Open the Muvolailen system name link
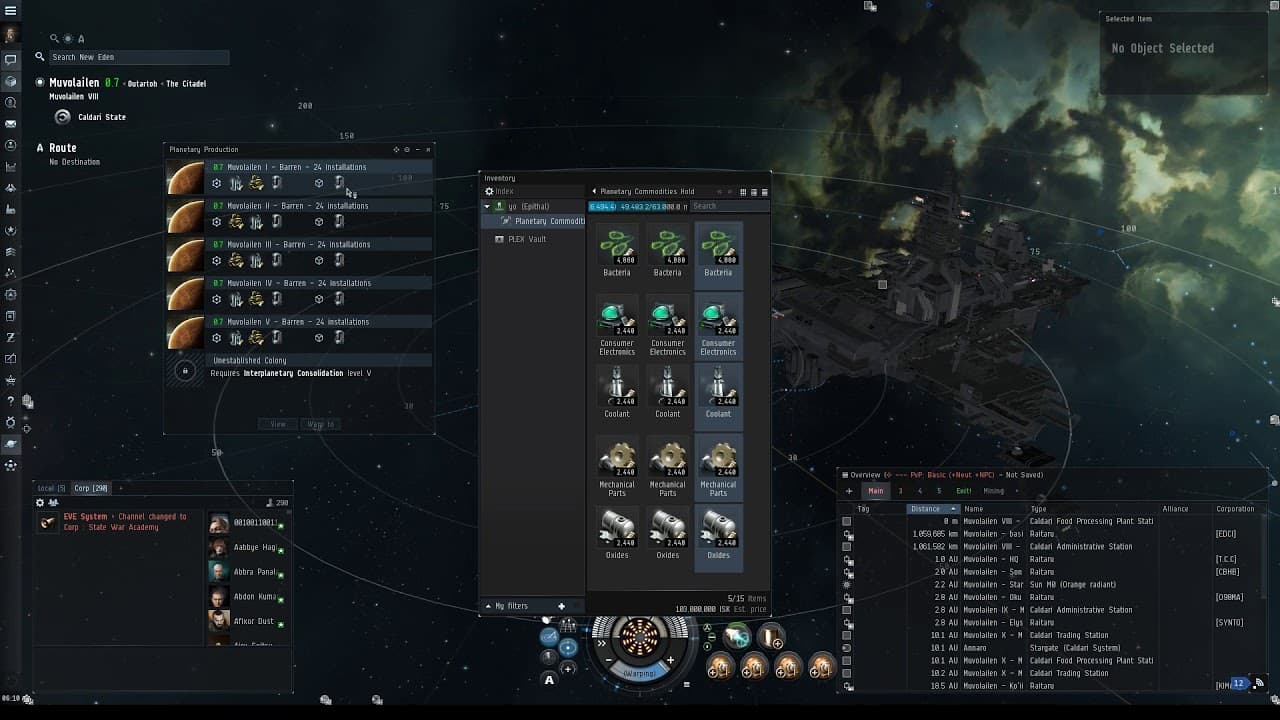 pos(75,83)
